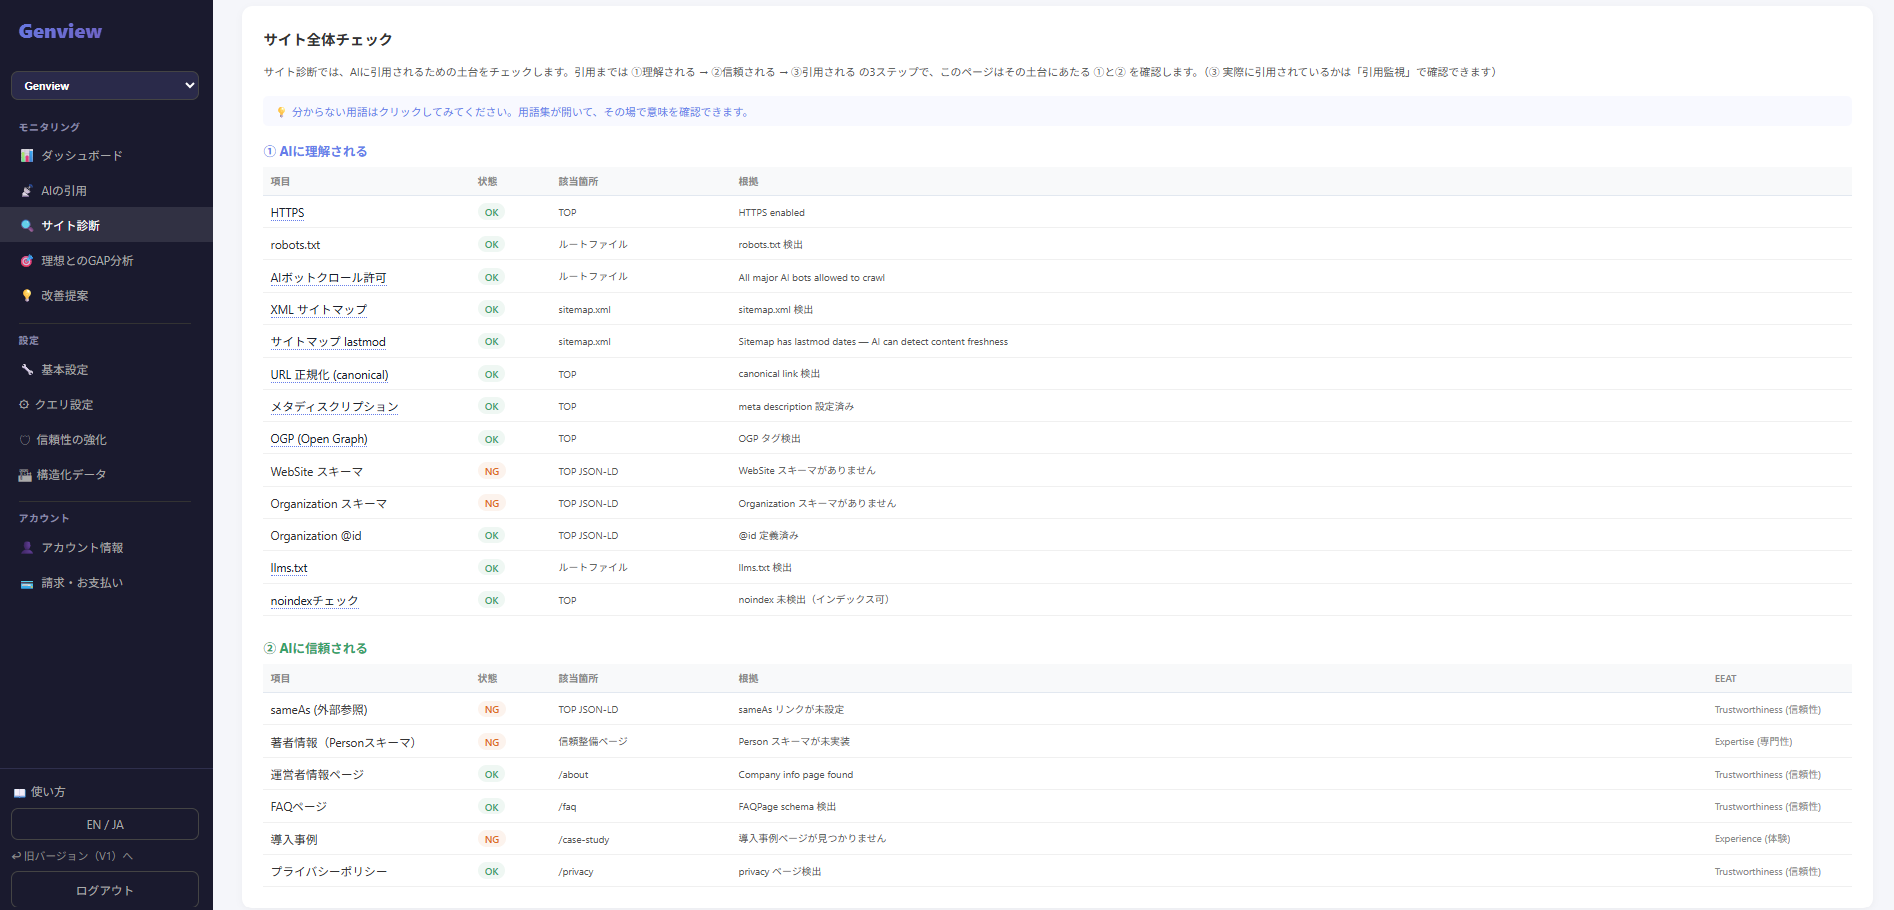Click WebSite スキーマ row label
This screenshot has width=1894, height=910.
pos(317,472)
